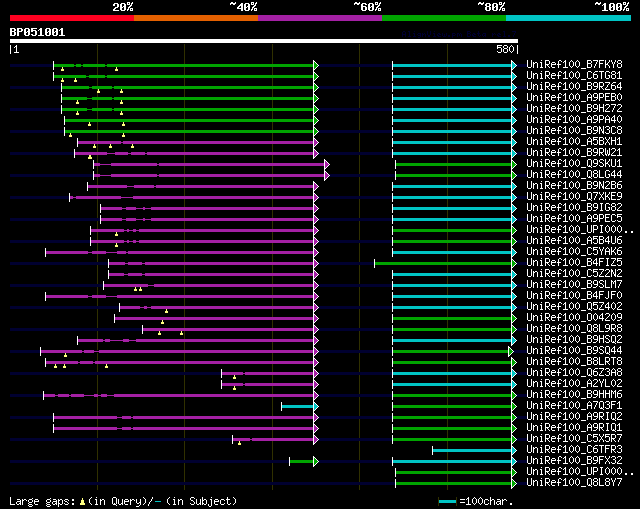This screenshot has width=640, height=509.
Task: Click the red 20% identity legend segment
Action: (x=72, y=18)
